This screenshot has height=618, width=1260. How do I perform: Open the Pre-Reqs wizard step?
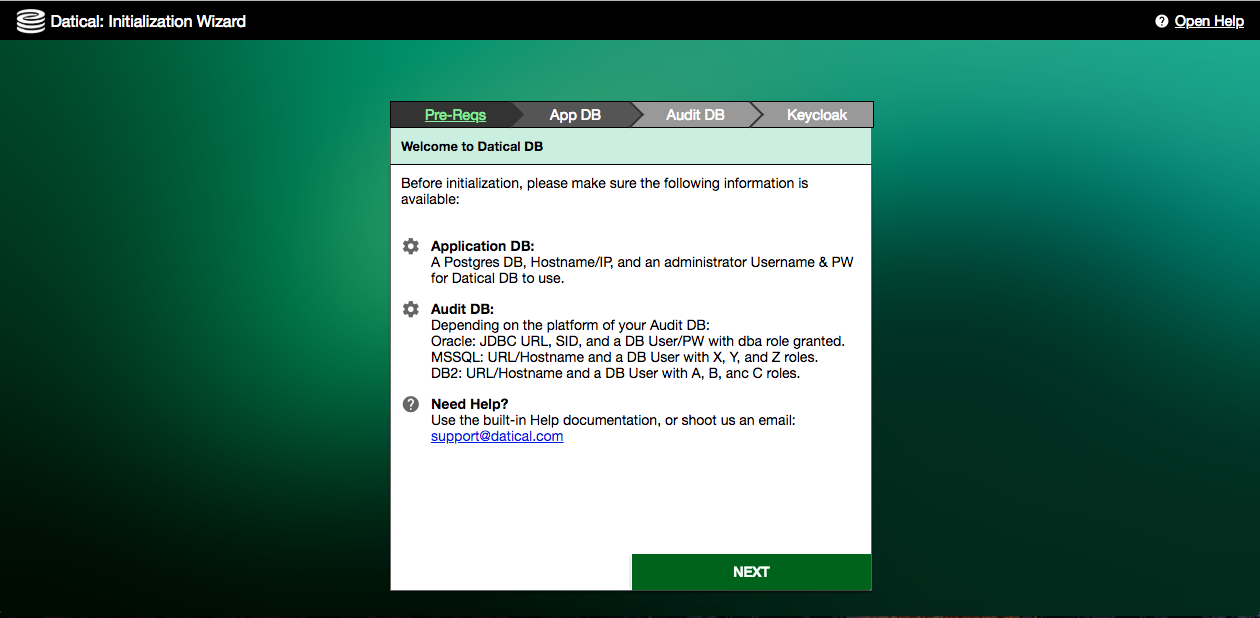pyautogui.click(x=455, y=115)
